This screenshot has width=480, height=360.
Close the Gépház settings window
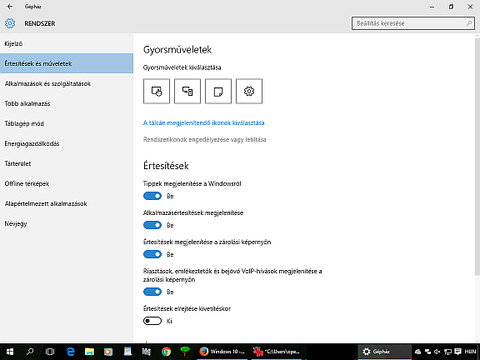coord(470,7)
